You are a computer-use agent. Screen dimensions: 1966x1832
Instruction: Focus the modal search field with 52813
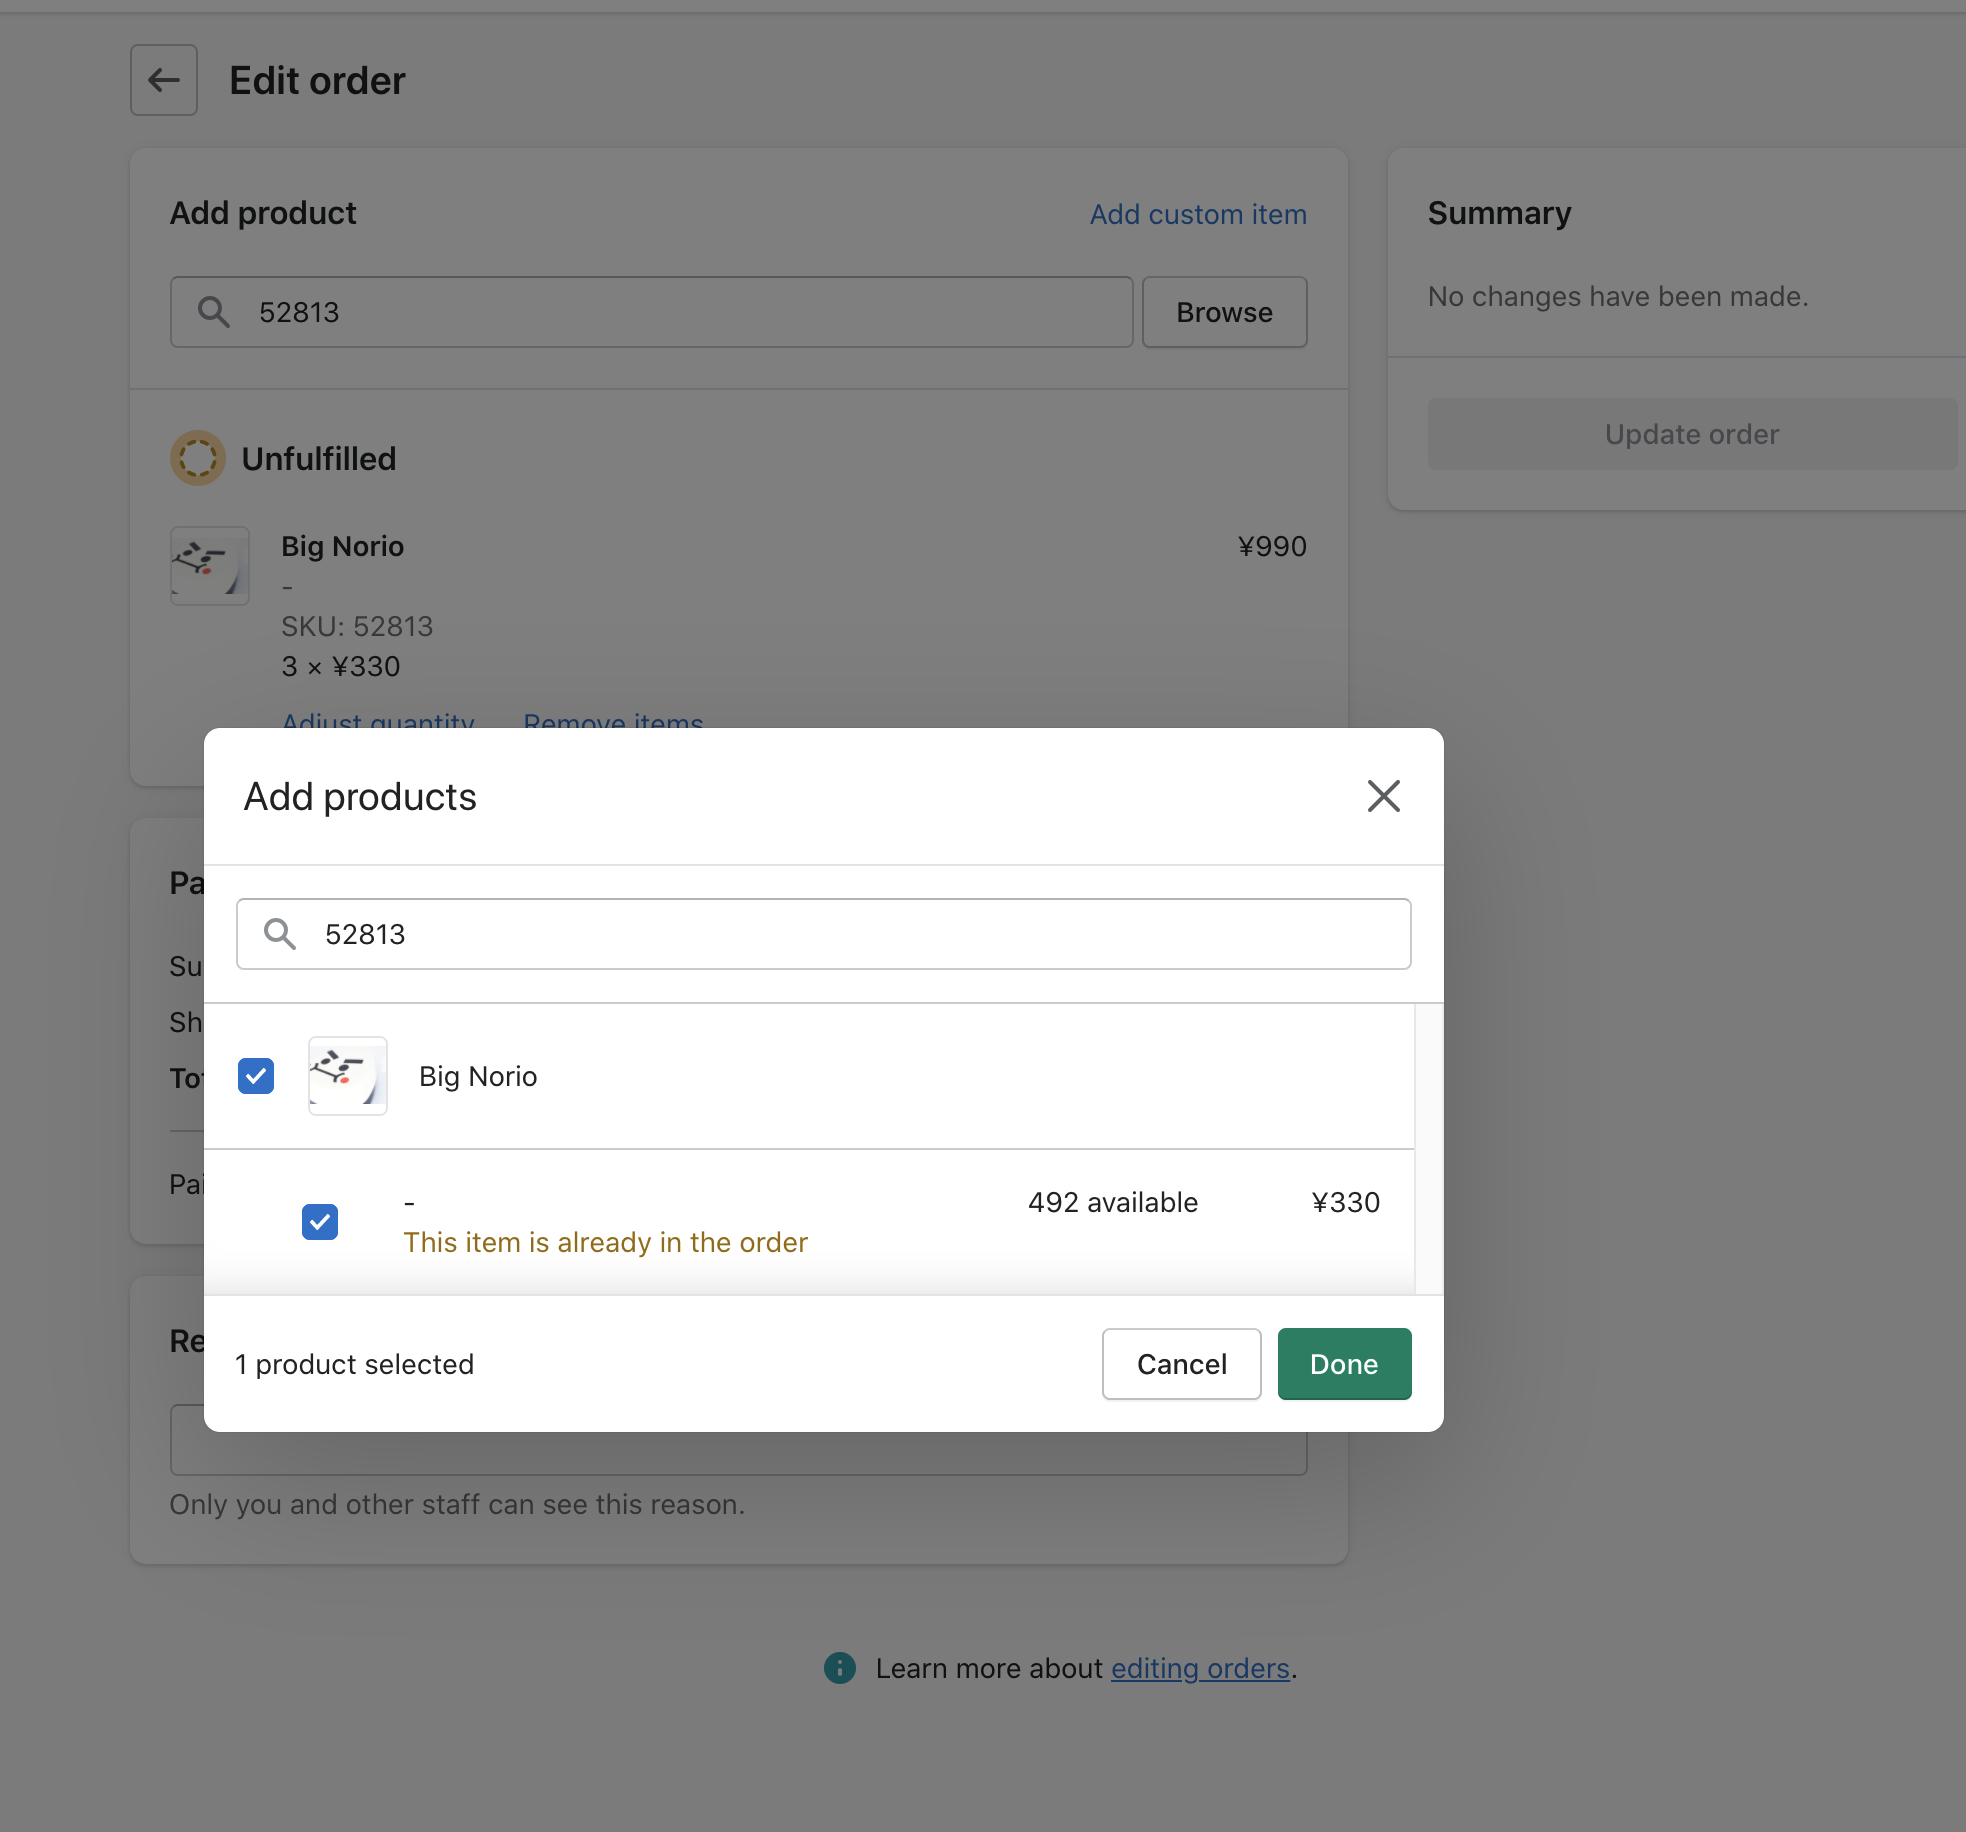click(824, 934)
